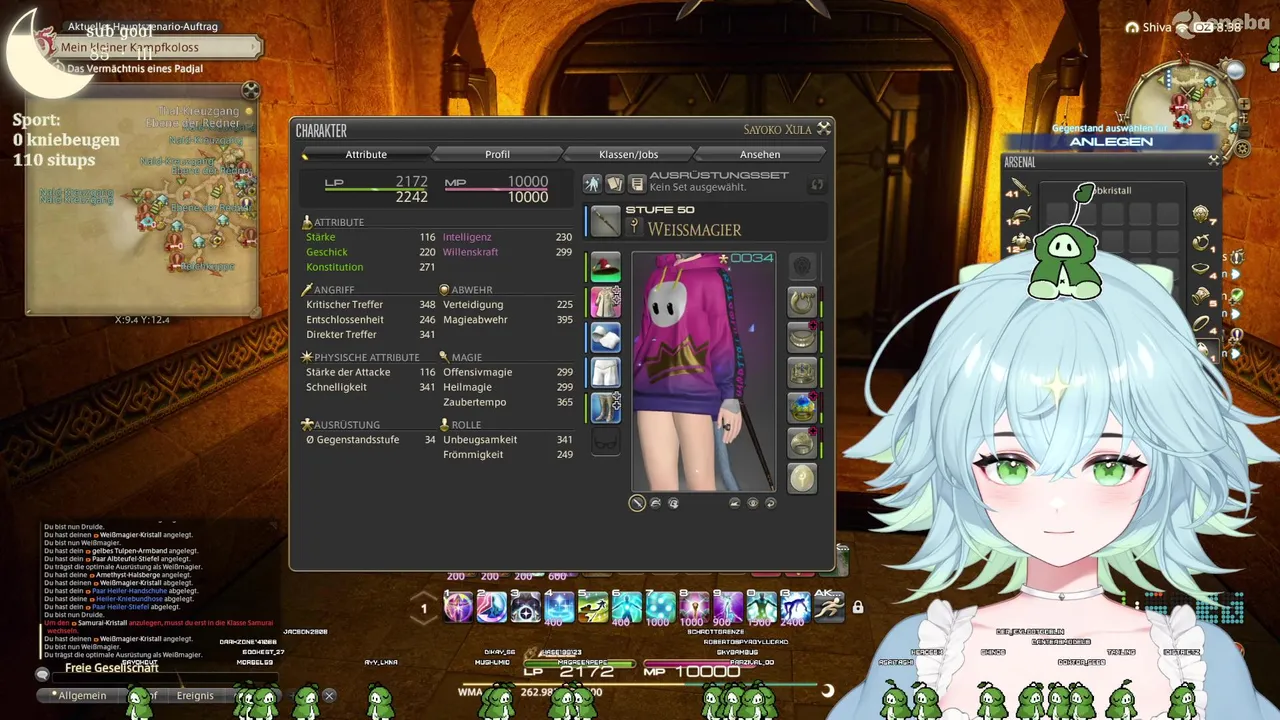Select the soul crystal slot
The image size is (1280, 720).
coord(802,477)
